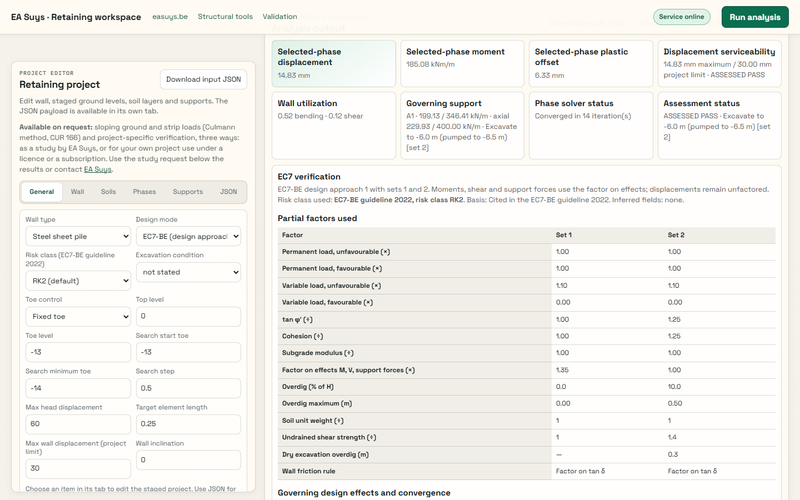Viewport: 800px width, 500px height.
Task: Select the Governing support card
Action: click(x=462, y=126)
